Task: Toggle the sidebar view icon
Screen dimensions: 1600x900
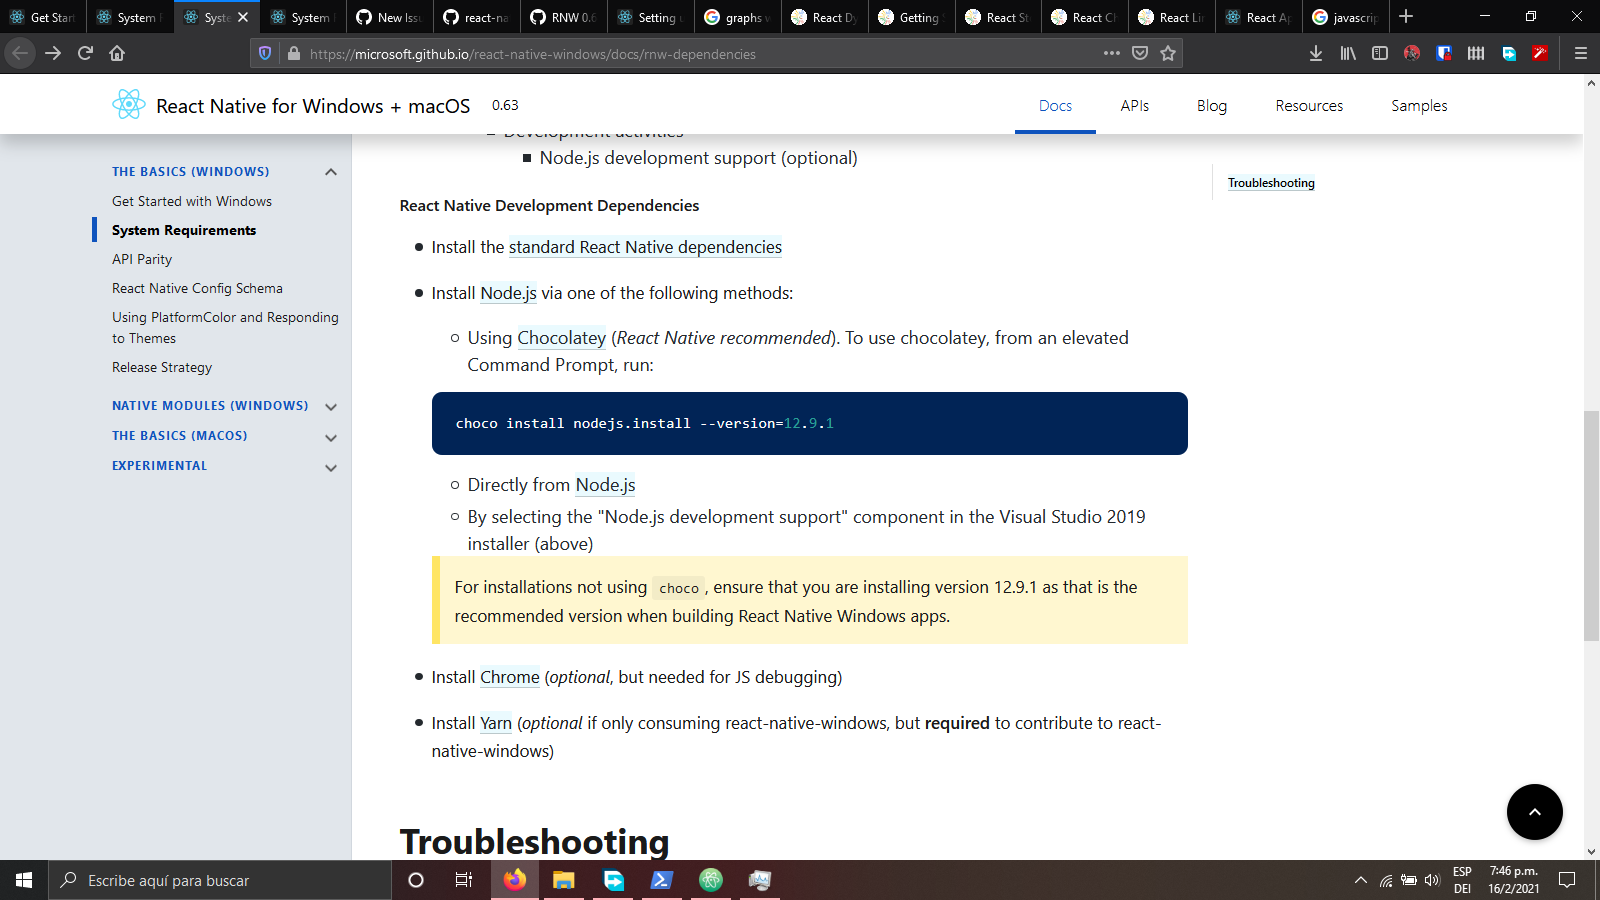Action: tap(1380, 53)
